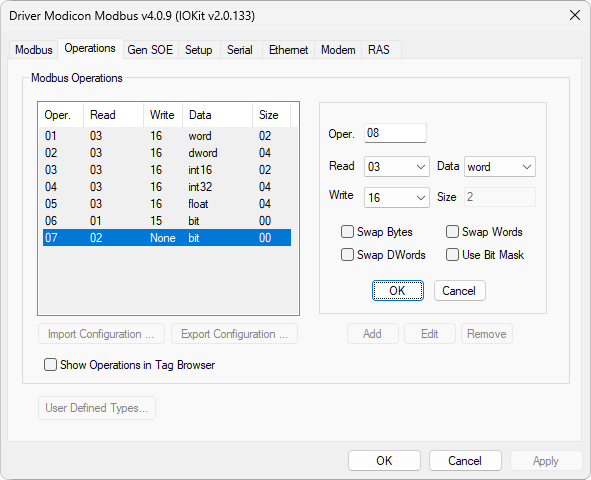Enable the Swap Bytes checkbox
This screenshot has height=480, width=591.
coord(347,232)
